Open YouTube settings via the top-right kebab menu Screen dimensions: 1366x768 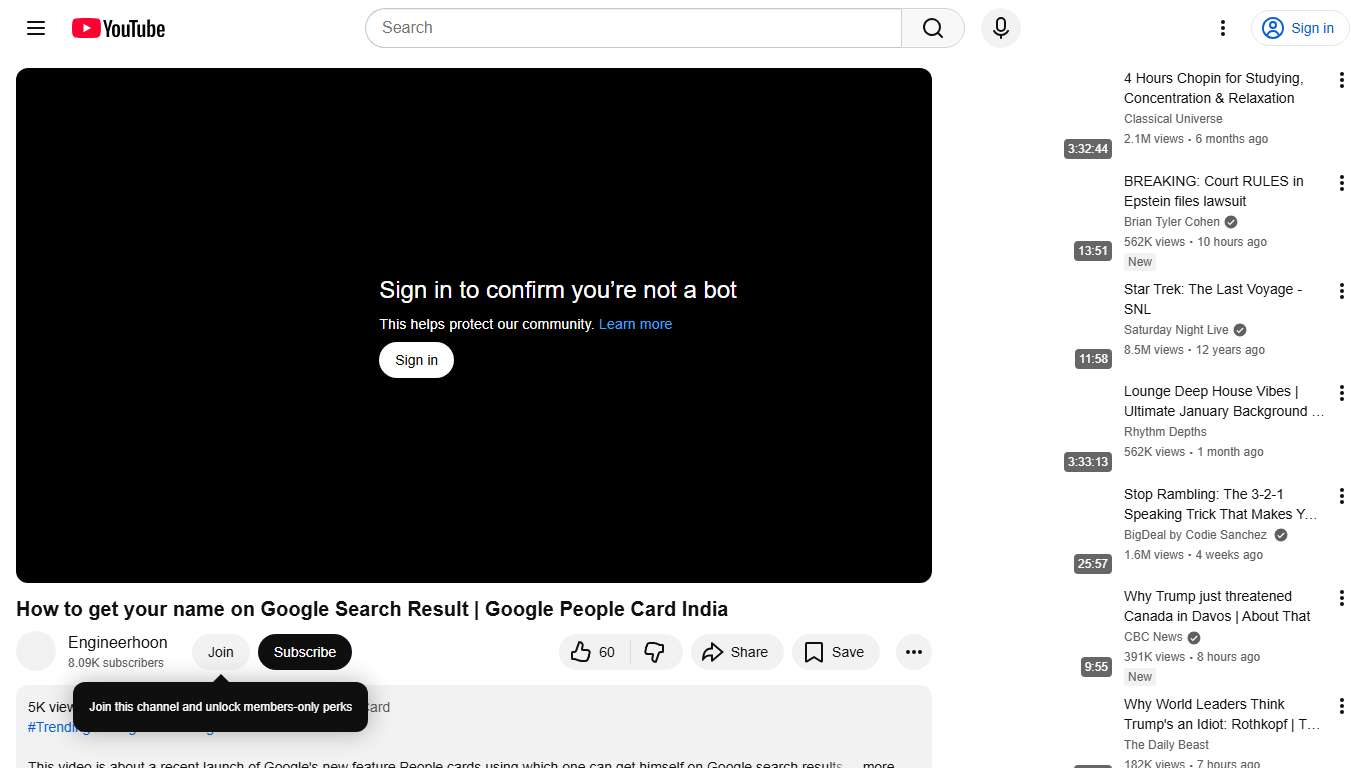pos(1222,28)
